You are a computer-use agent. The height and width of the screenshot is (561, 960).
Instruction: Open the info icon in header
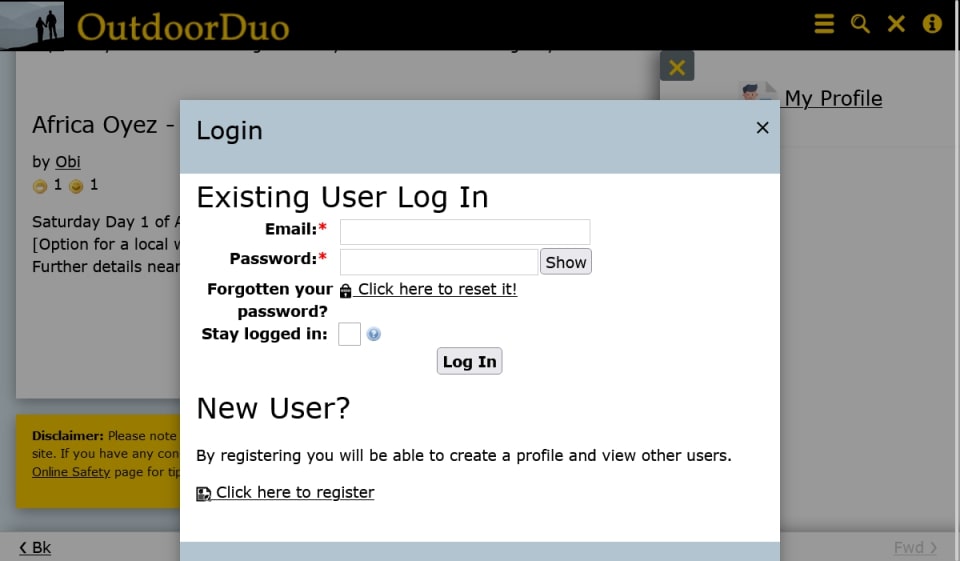pyautogui.click(x=932, y=24)
